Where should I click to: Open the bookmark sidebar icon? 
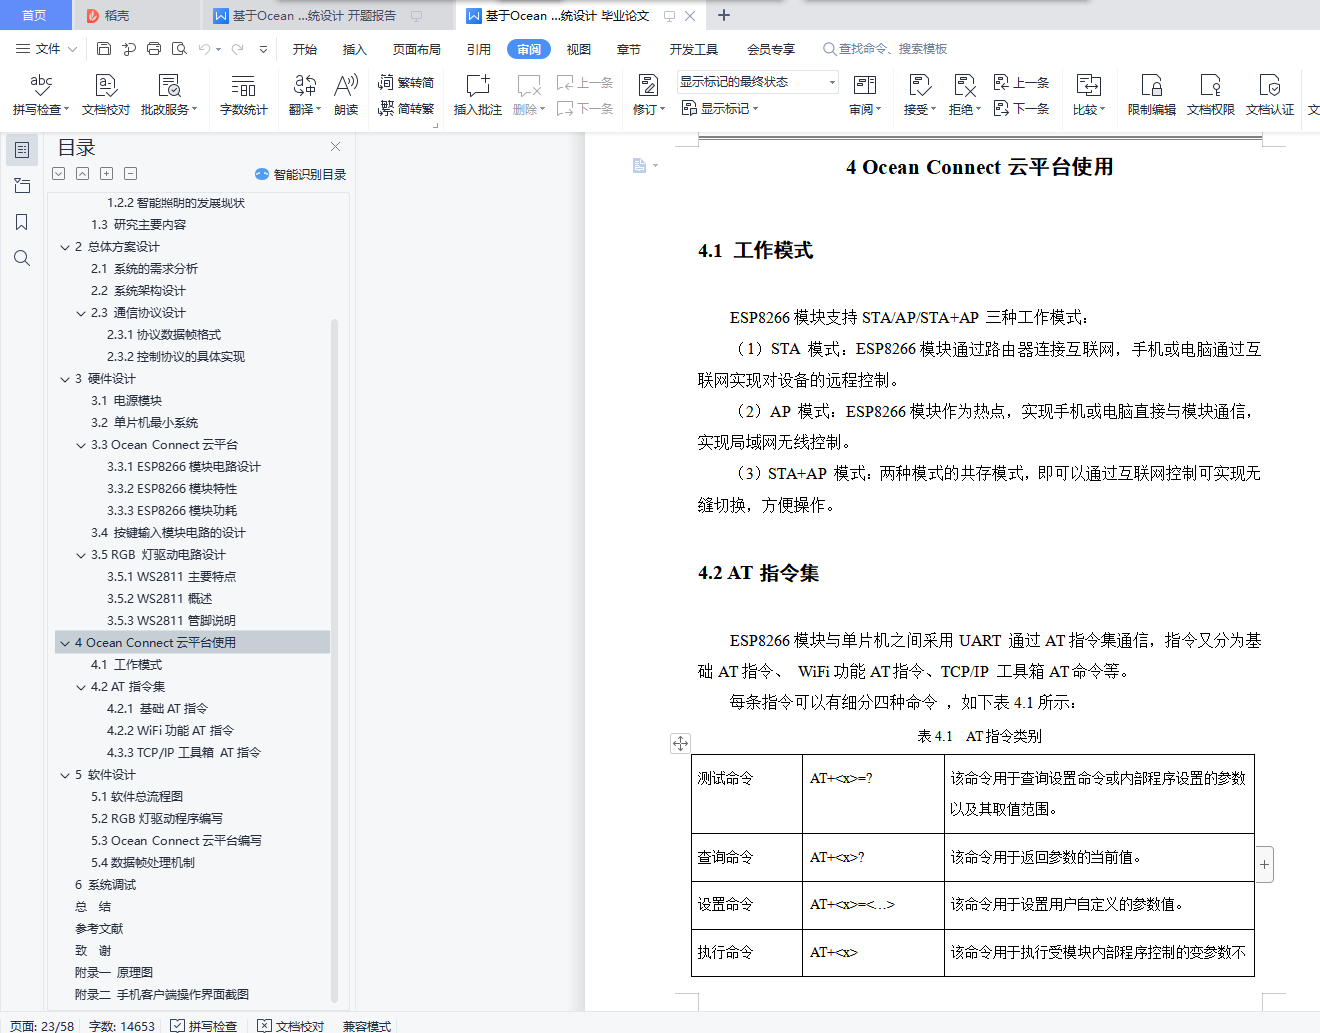click(x=22, y=222)
